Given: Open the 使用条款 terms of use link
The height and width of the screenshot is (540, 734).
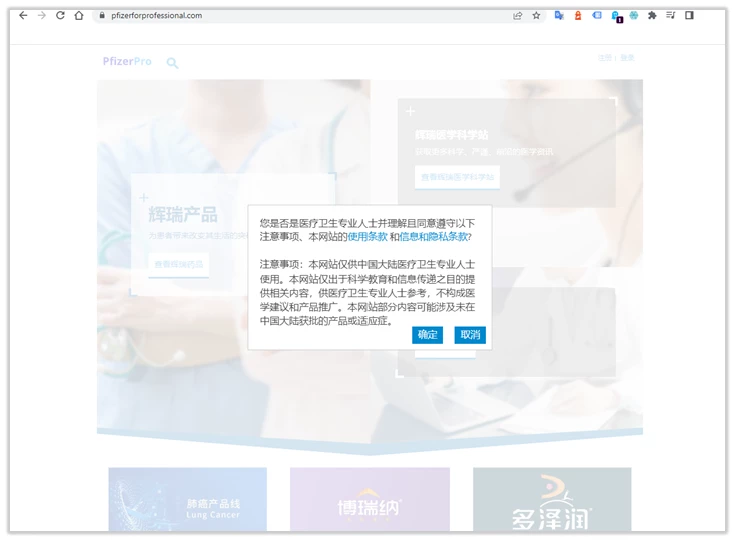Looking at the screenshot, I should point(367,237).
